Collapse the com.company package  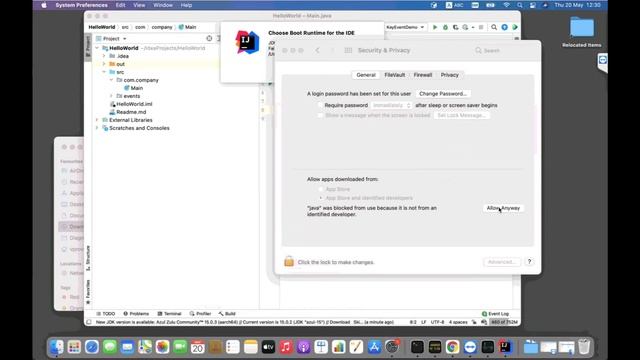tap(111, 80)
